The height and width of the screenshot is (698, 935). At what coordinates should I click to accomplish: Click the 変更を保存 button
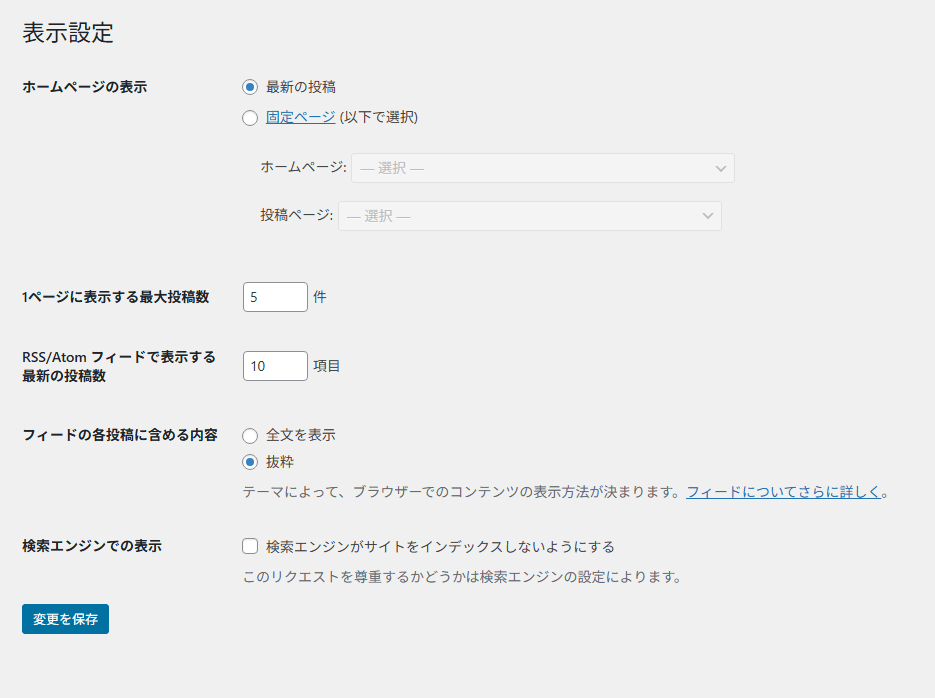65,619
